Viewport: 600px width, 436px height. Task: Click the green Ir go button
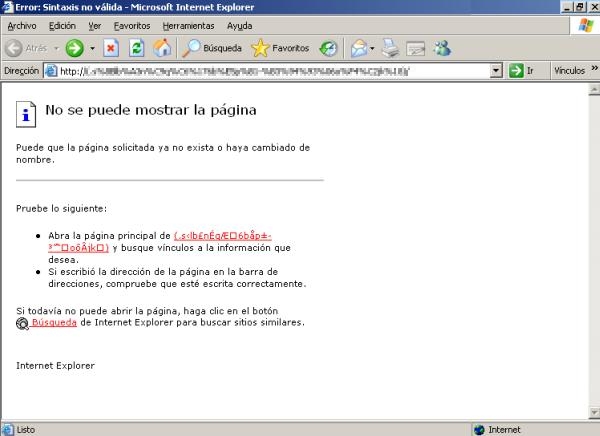click(521, 71)
